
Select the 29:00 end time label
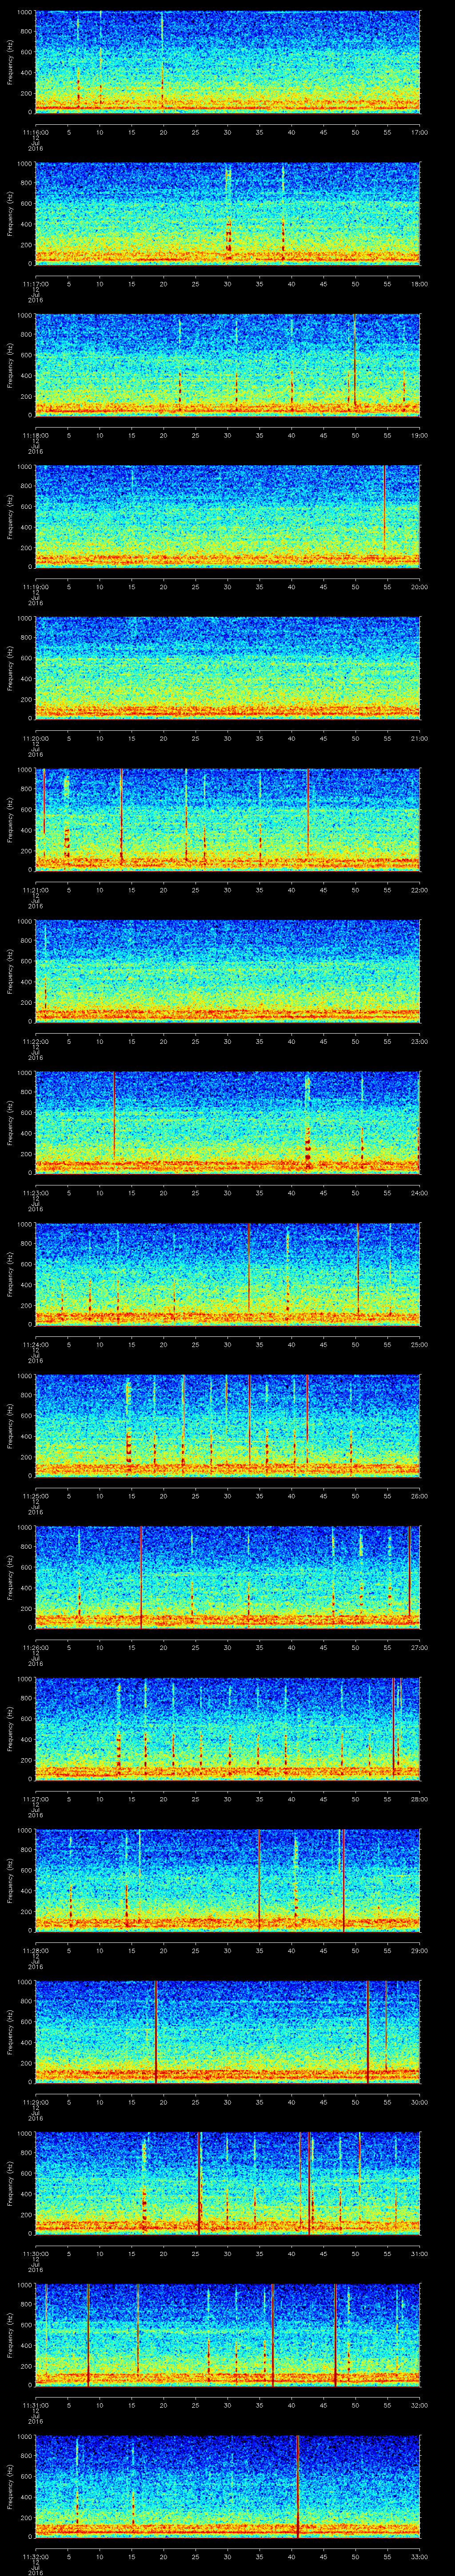419,1950
